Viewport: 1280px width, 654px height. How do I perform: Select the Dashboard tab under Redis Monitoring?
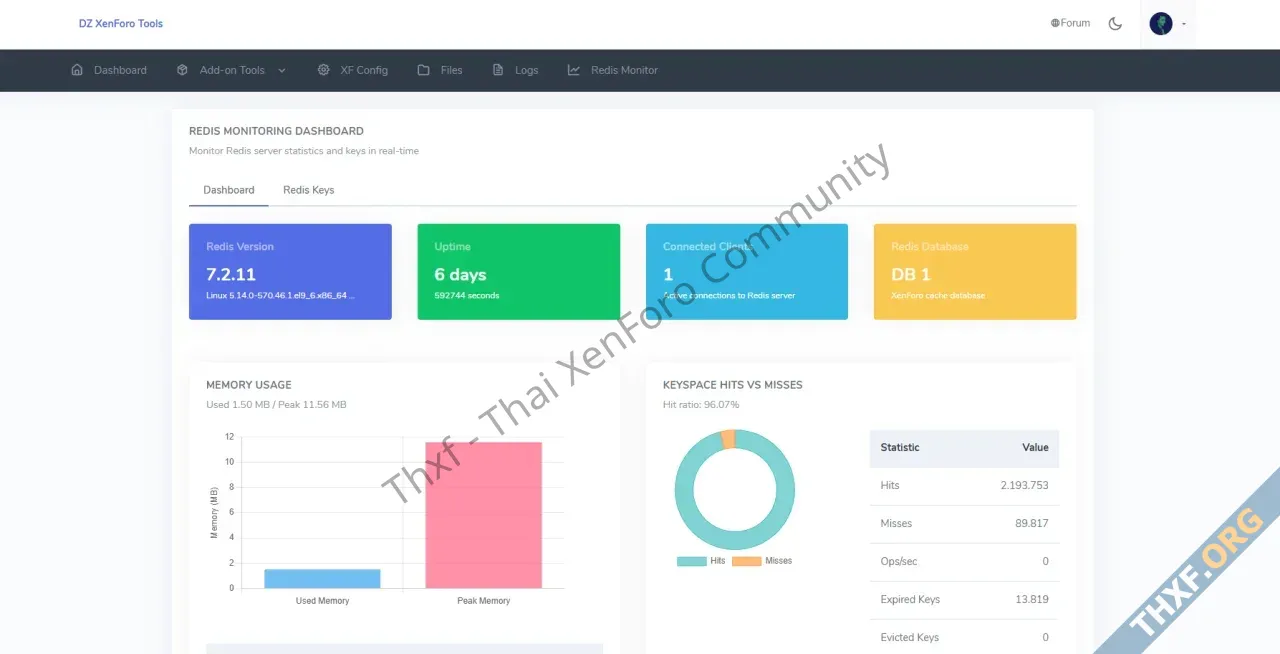[228, 190]
